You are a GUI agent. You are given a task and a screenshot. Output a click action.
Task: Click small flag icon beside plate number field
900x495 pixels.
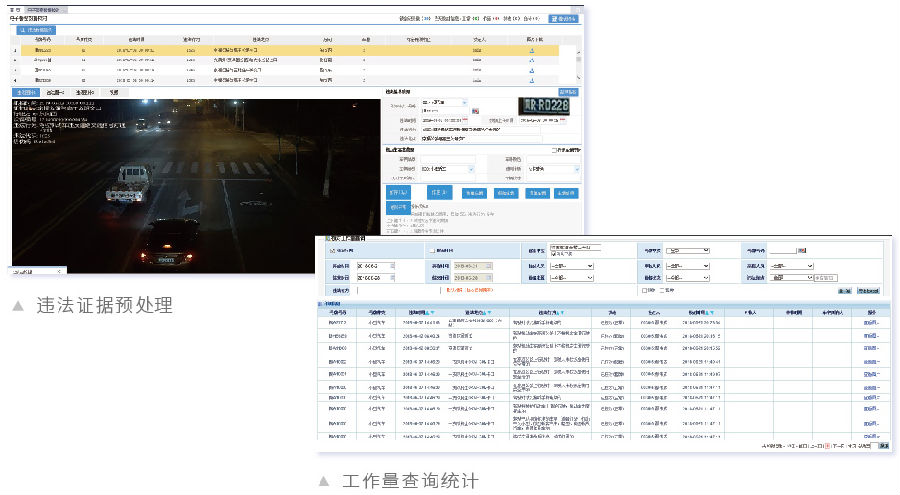475,111
